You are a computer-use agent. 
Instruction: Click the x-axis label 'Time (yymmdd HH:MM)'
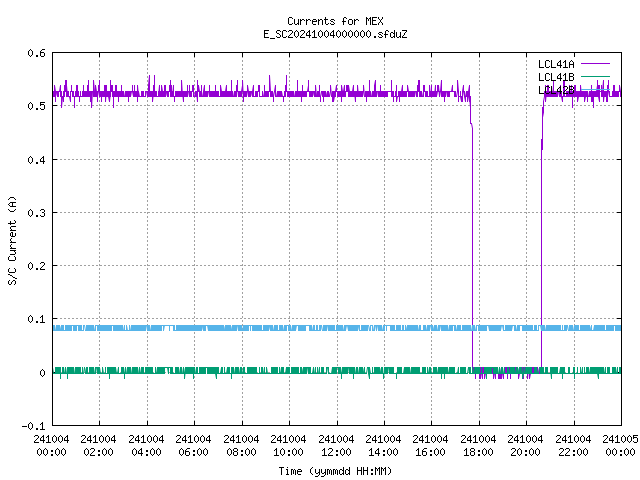(x=335, y=471)
